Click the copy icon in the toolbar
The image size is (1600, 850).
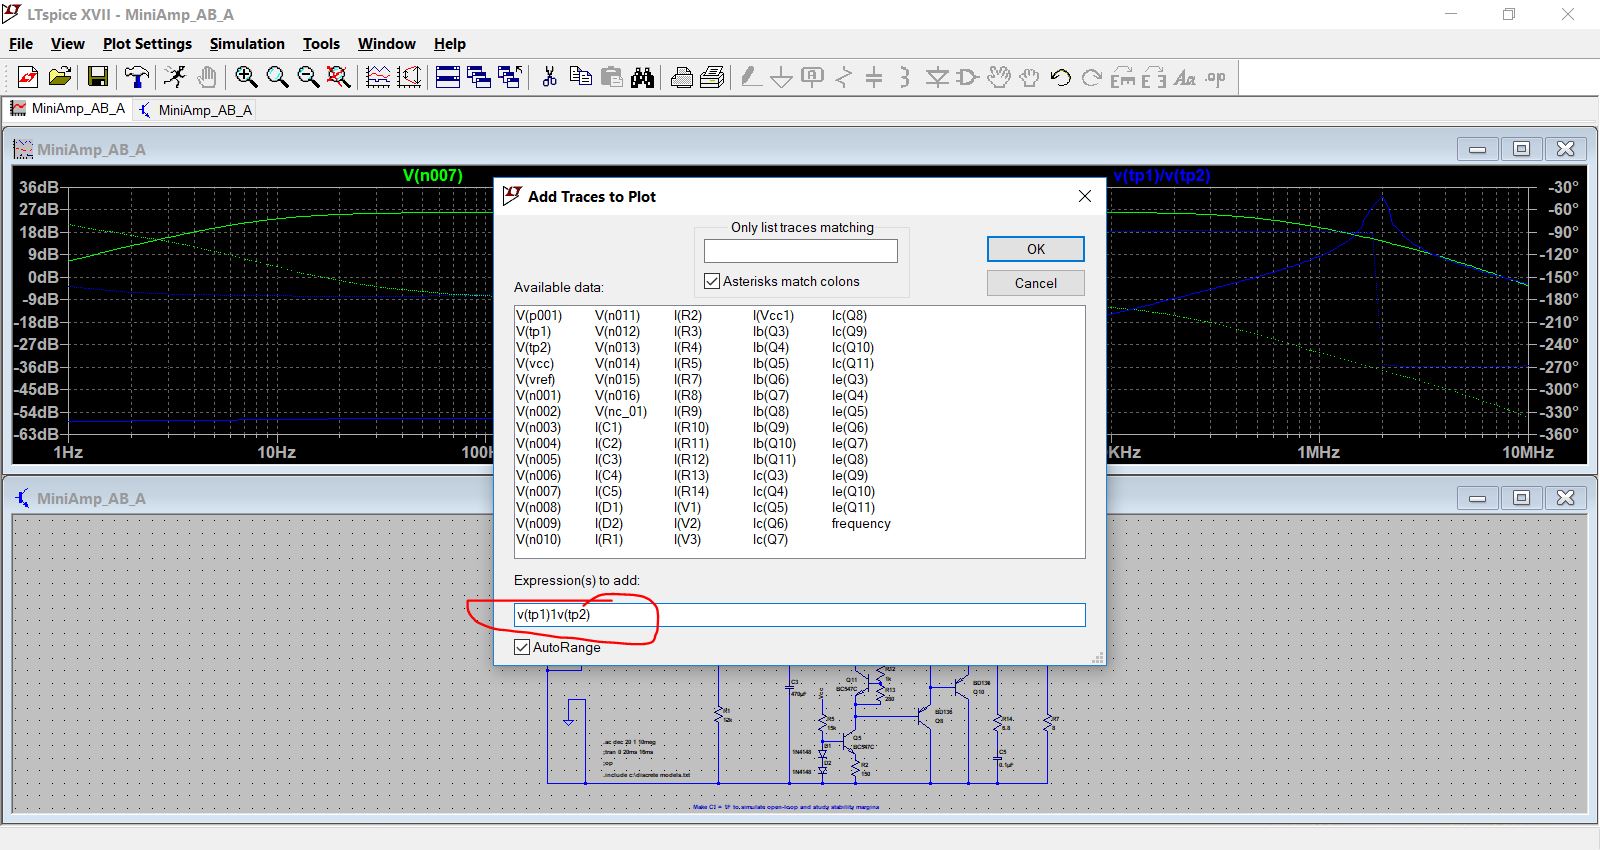(580, 77)
